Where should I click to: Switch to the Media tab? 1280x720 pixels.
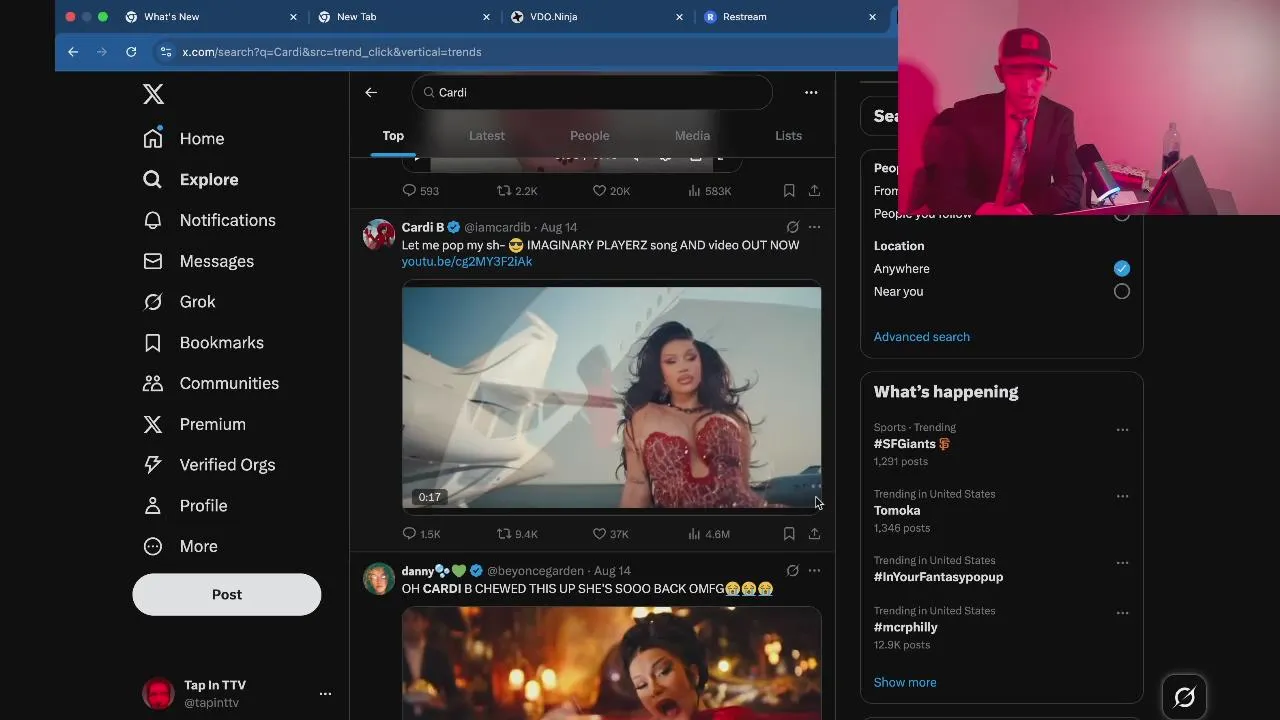tap(692, 136)
